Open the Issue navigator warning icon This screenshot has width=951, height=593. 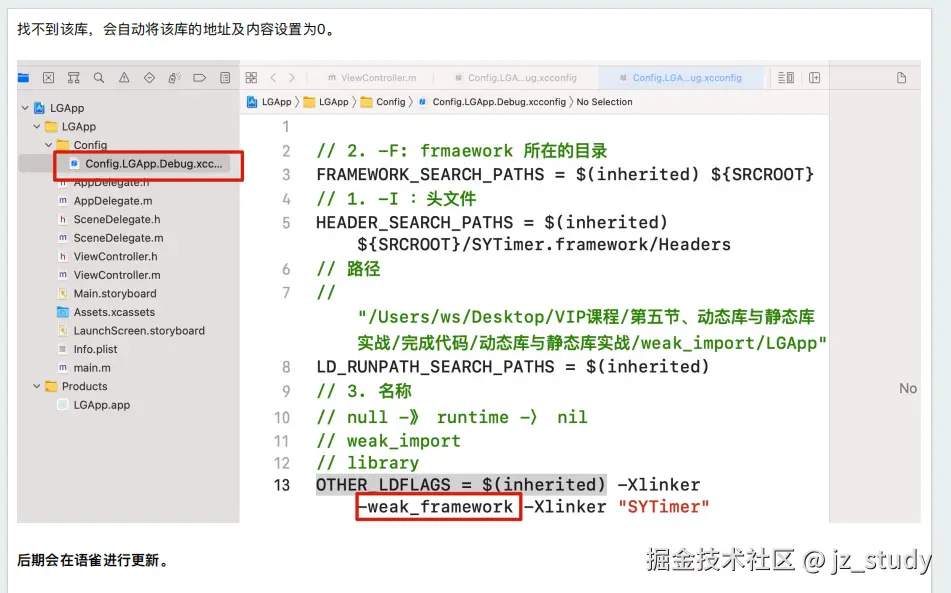pyautogui.click(x=124, y=78)
